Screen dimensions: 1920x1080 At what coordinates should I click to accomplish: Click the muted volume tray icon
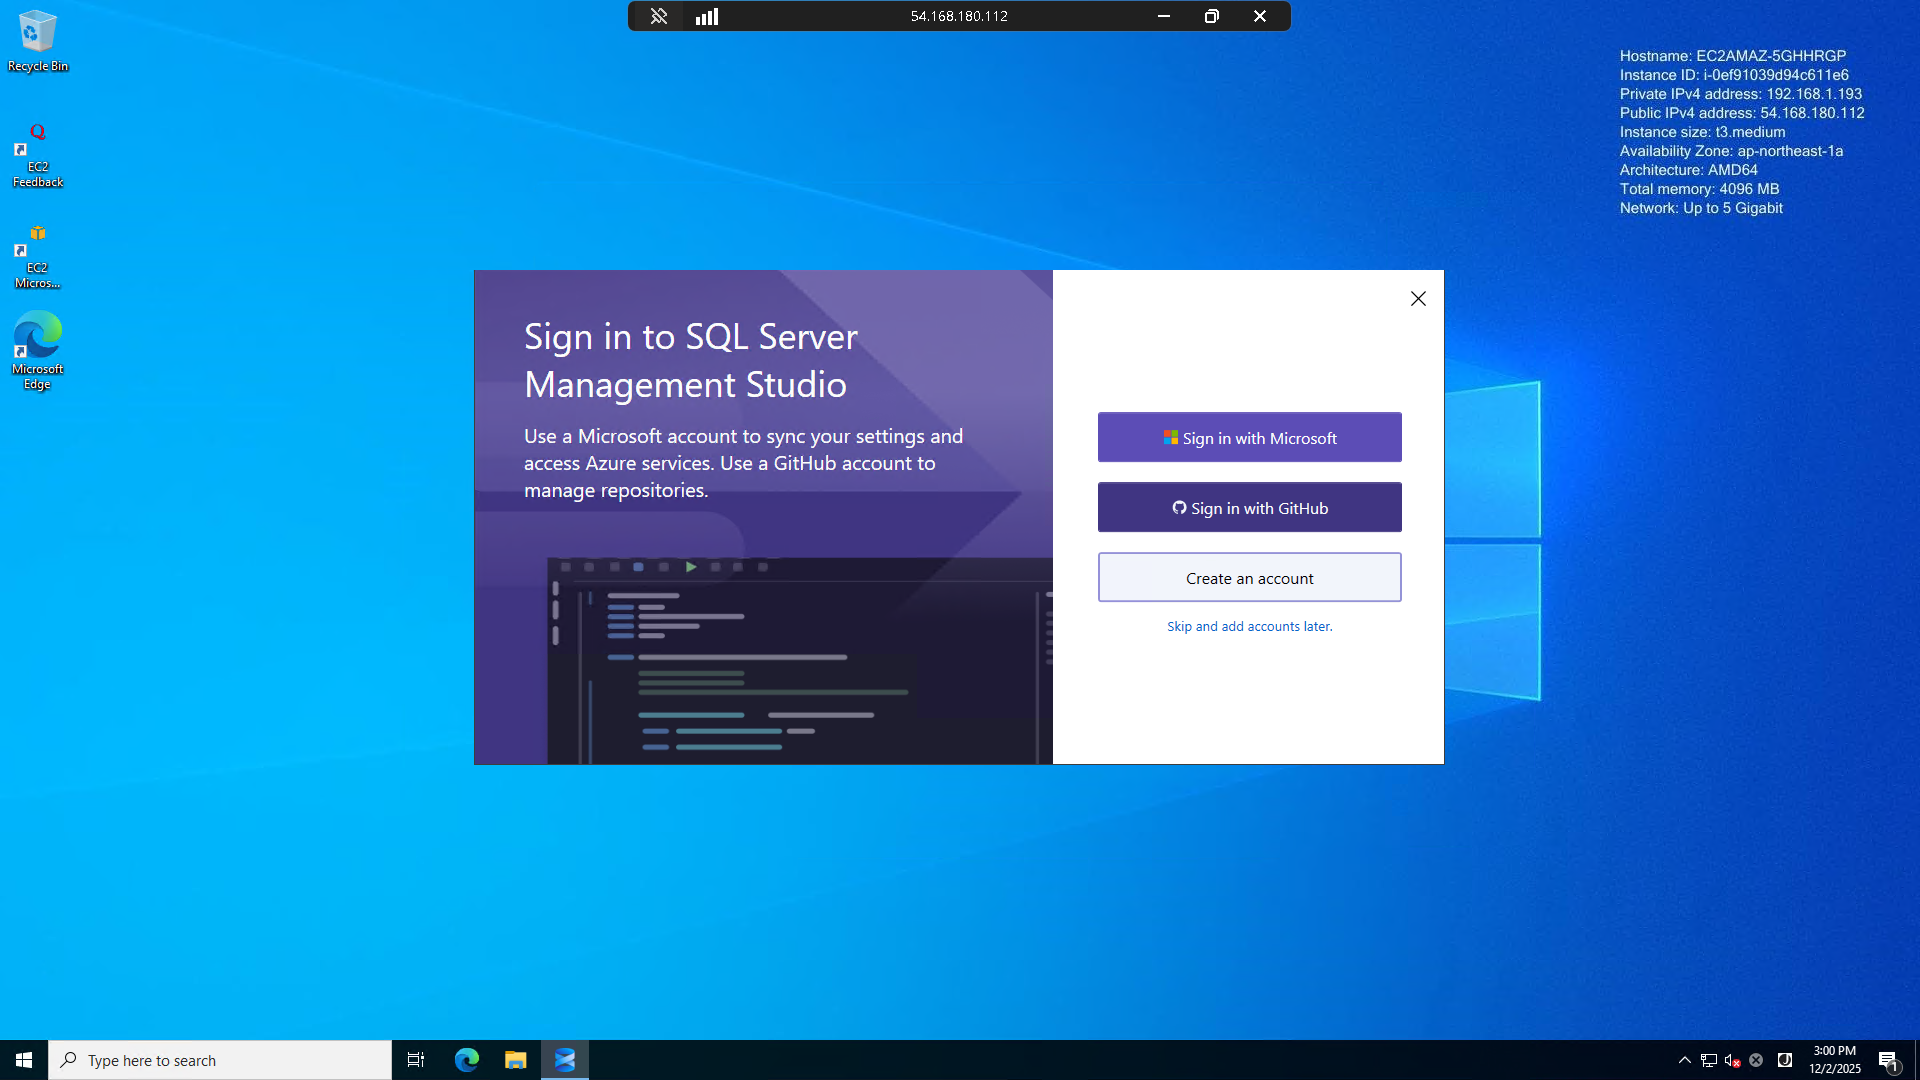[1732, 1060]
